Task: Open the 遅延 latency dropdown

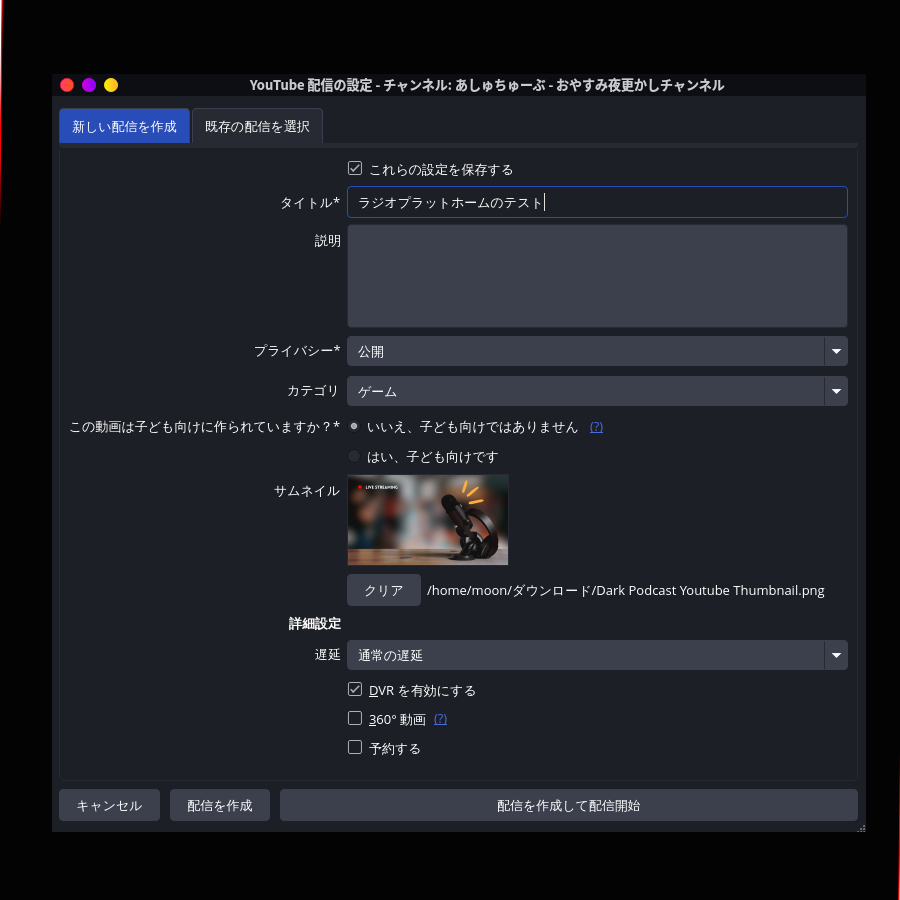Action: [597, 655]
